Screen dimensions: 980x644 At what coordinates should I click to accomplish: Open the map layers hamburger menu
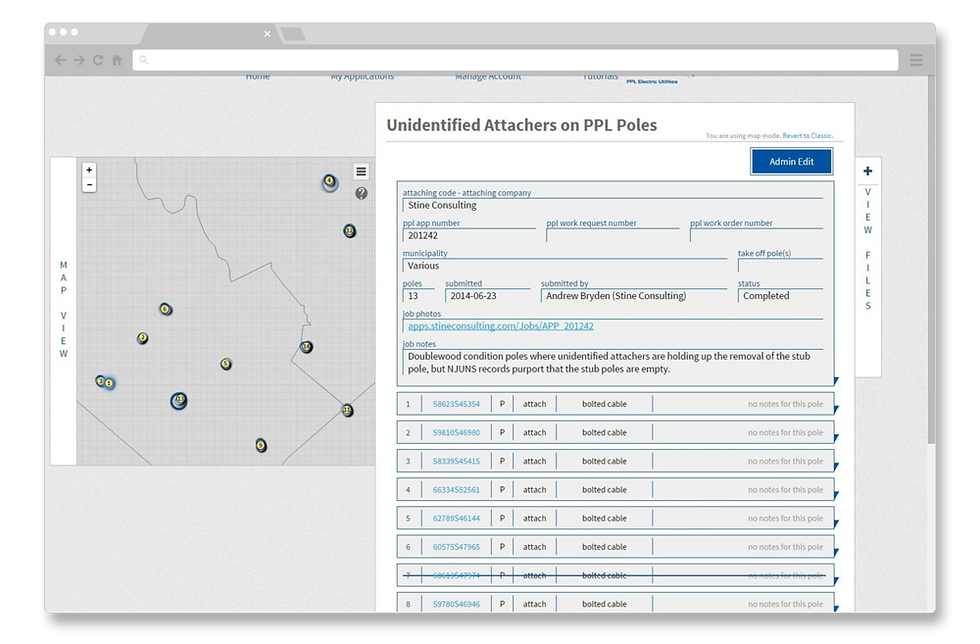click(x=361, y=171)
